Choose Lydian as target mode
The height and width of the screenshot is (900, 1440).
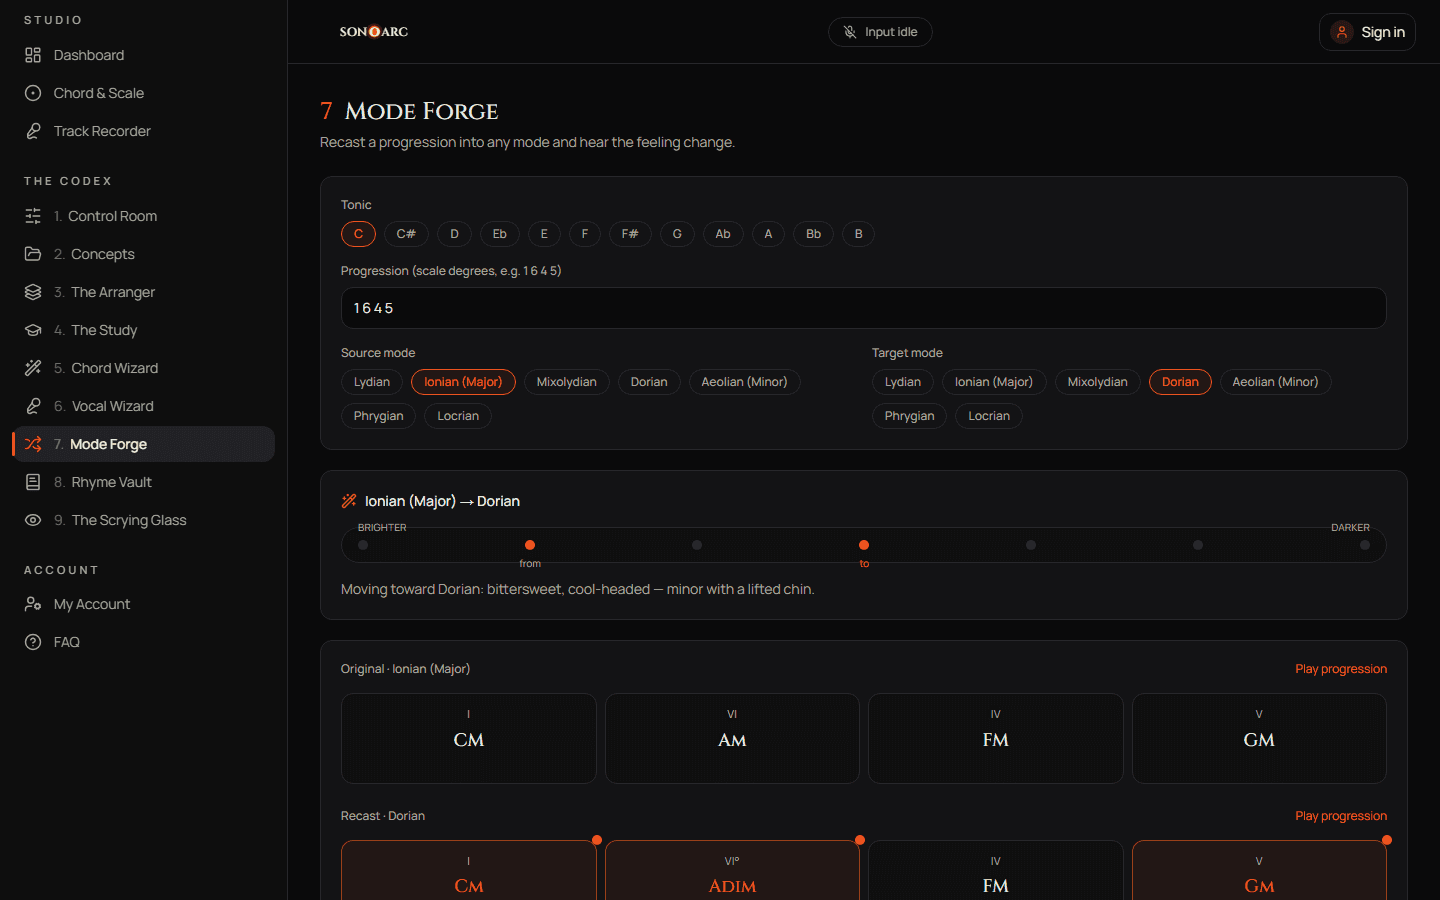(x=903, y=382)
